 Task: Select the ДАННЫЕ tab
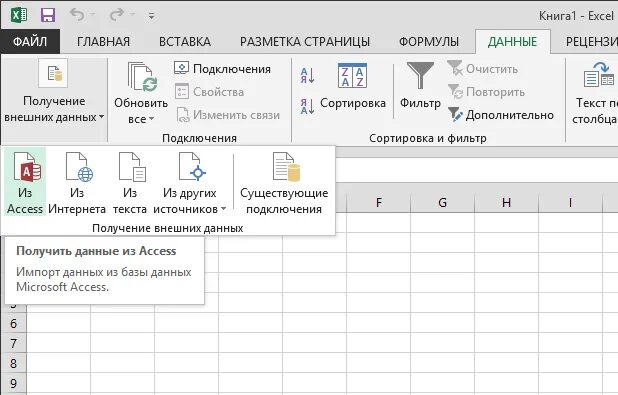(x=512, y=41)
